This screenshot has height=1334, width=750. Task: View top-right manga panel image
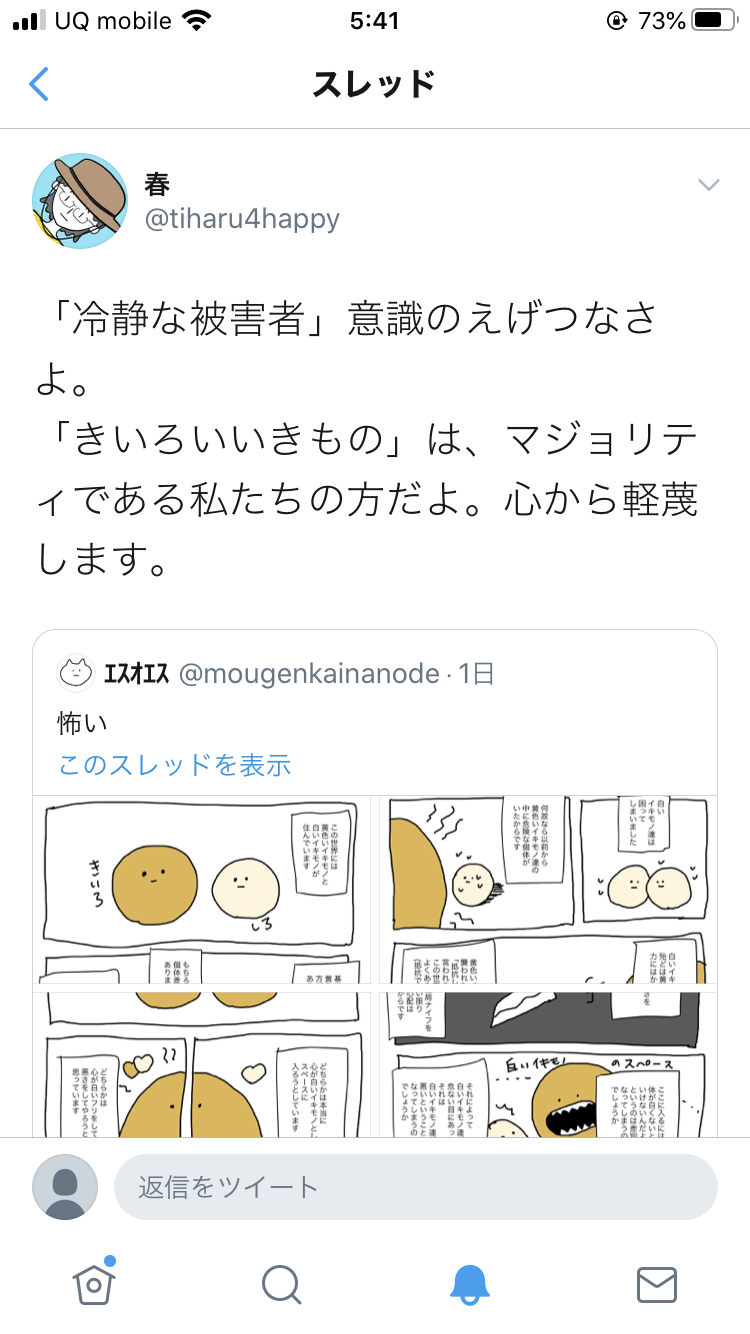[x=548, y=890]
